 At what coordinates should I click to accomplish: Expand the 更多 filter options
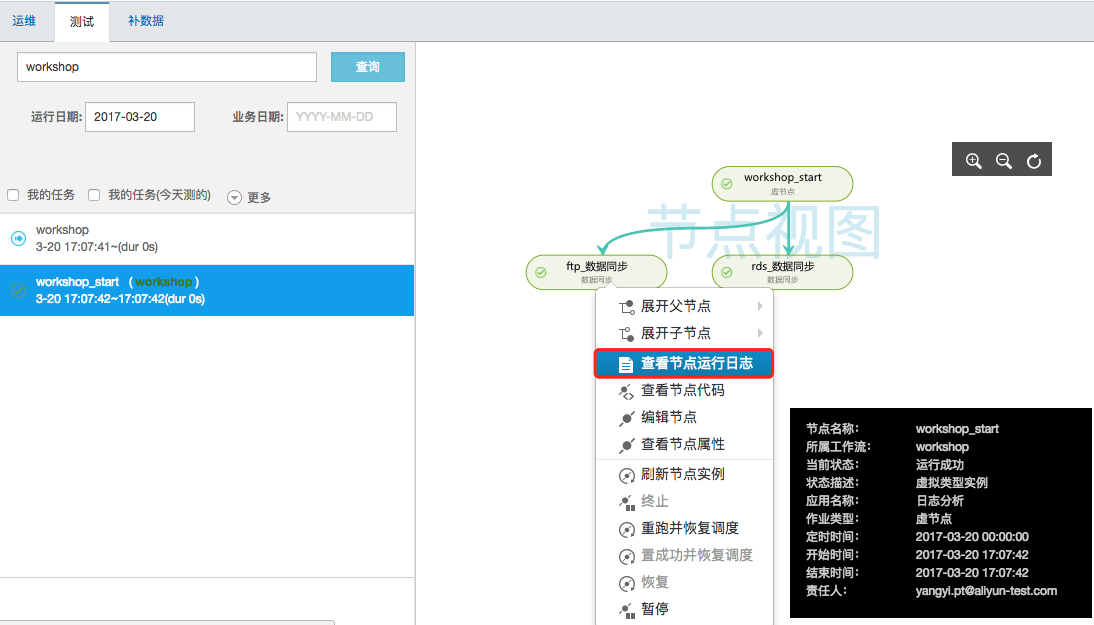click(249, 197)
